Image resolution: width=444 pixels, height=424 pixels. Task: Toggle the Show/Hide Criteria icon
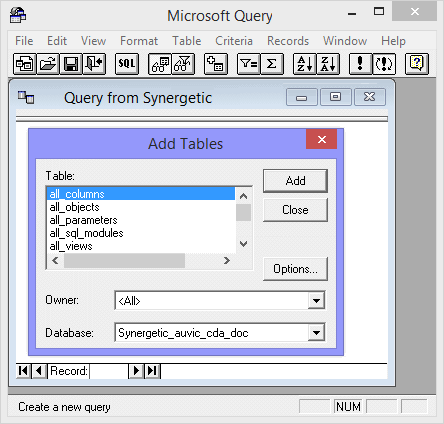[183, 64]
